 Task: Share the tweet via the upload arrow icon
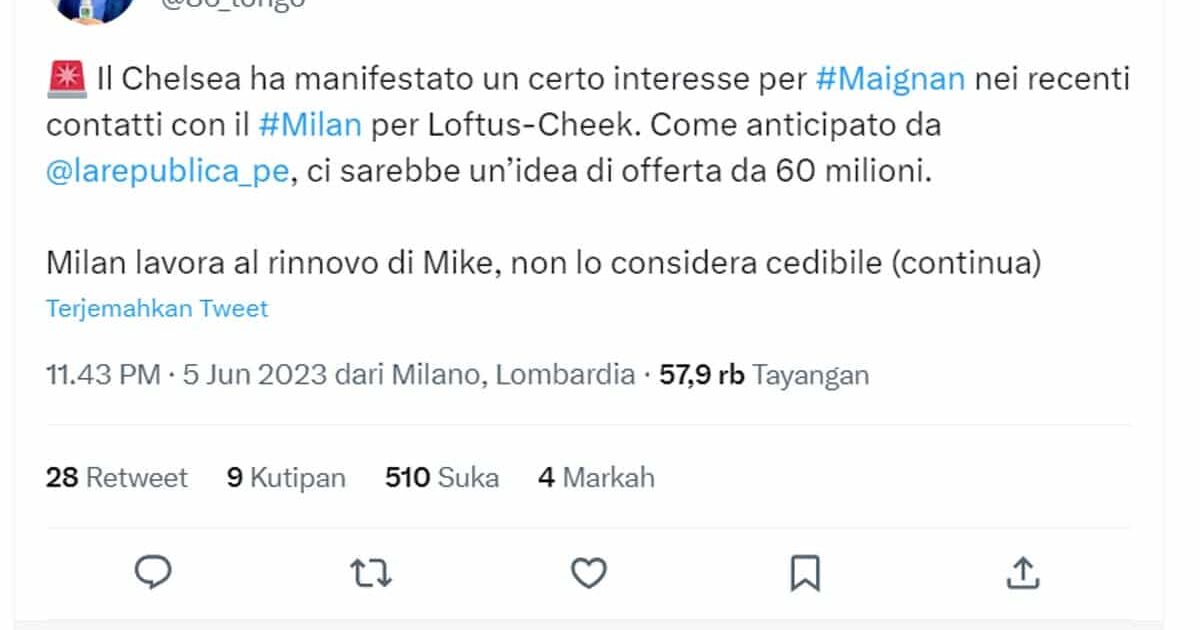[1023, 572]
